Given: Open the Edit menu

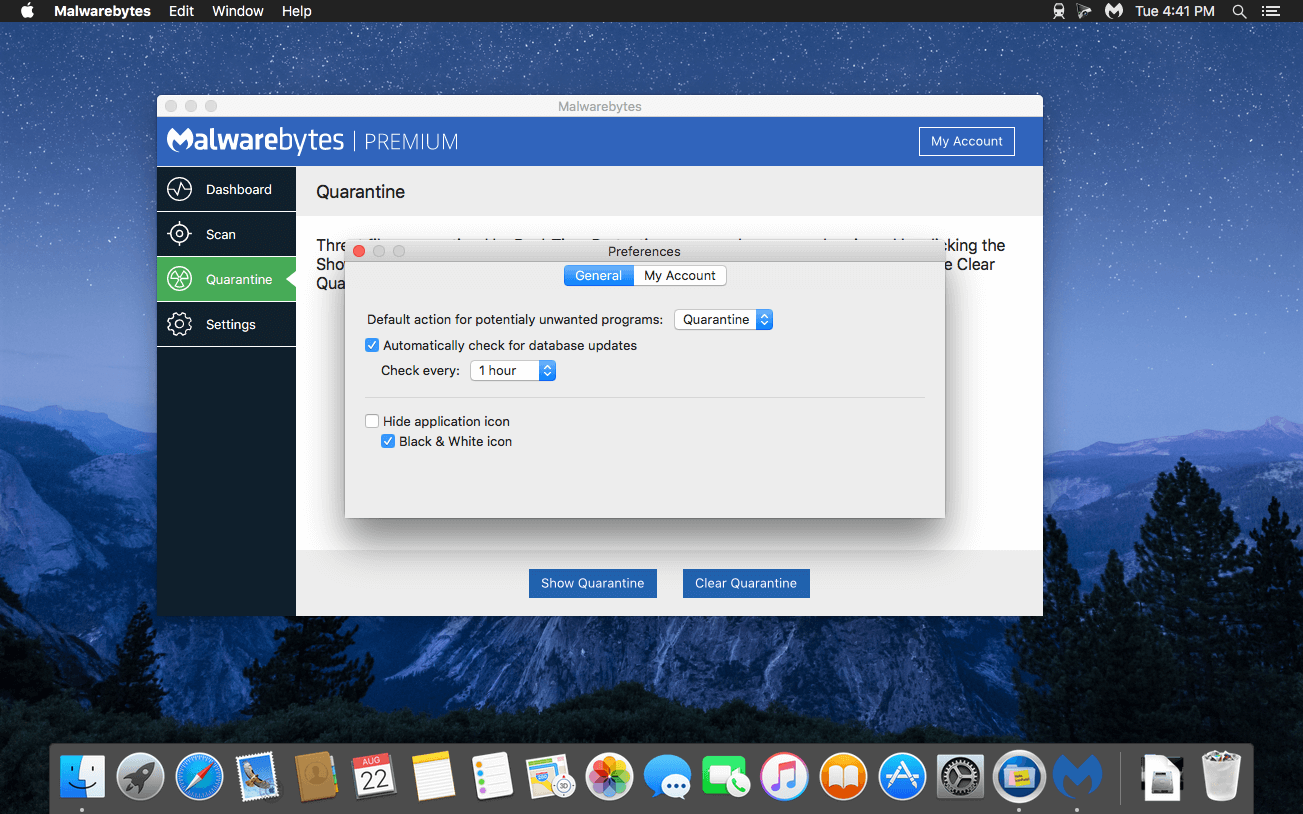Looking at the screenshot, I should click(181, 11).
